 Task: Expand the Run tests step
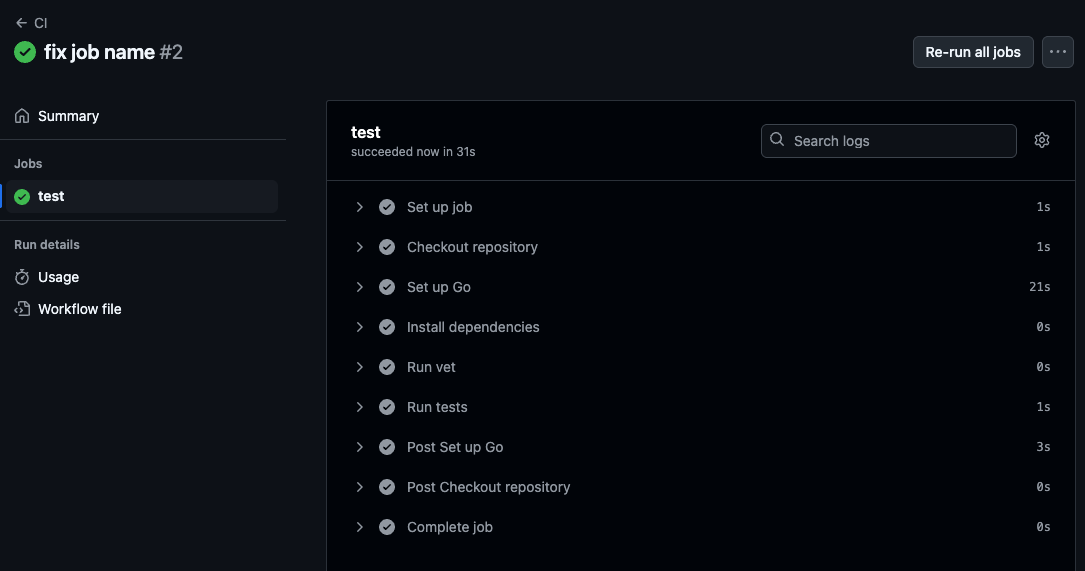(360, 407)
